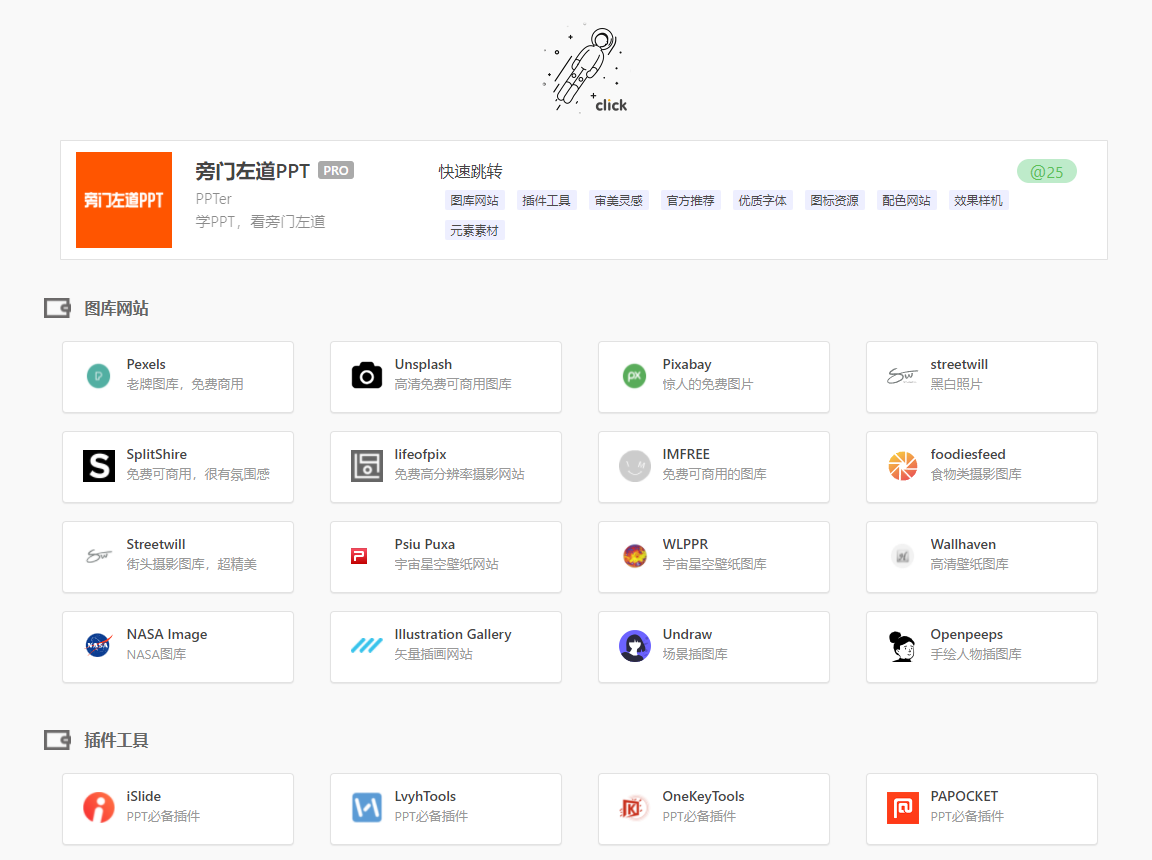This screenshot has width=1152, height=860.
Task: Open the Psiu Puxa space wallpaper card
Action: click(445, 556)
